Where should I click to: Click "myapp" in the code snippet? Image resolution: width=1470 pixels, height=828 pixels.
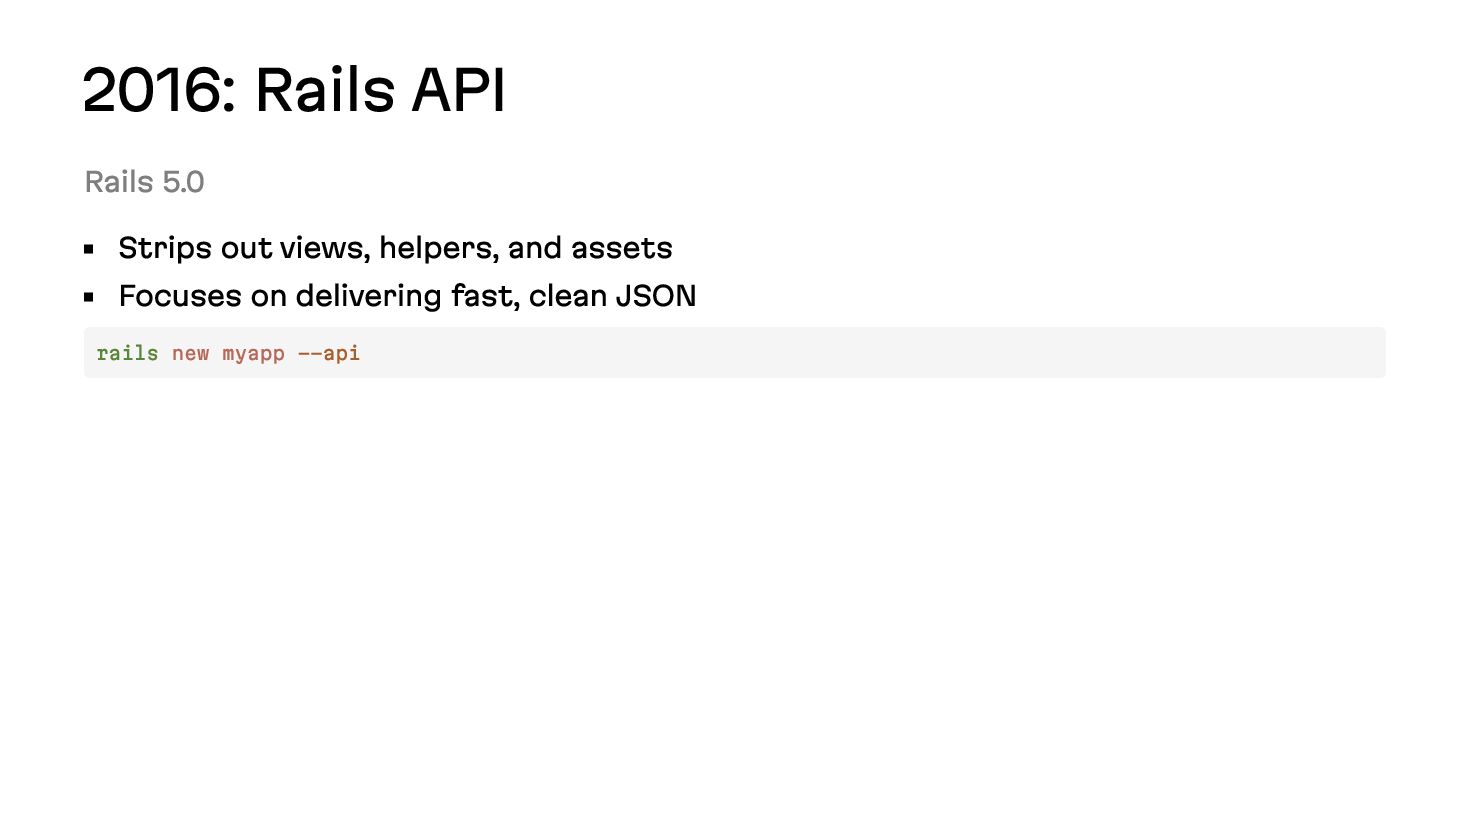coord(253,354)
